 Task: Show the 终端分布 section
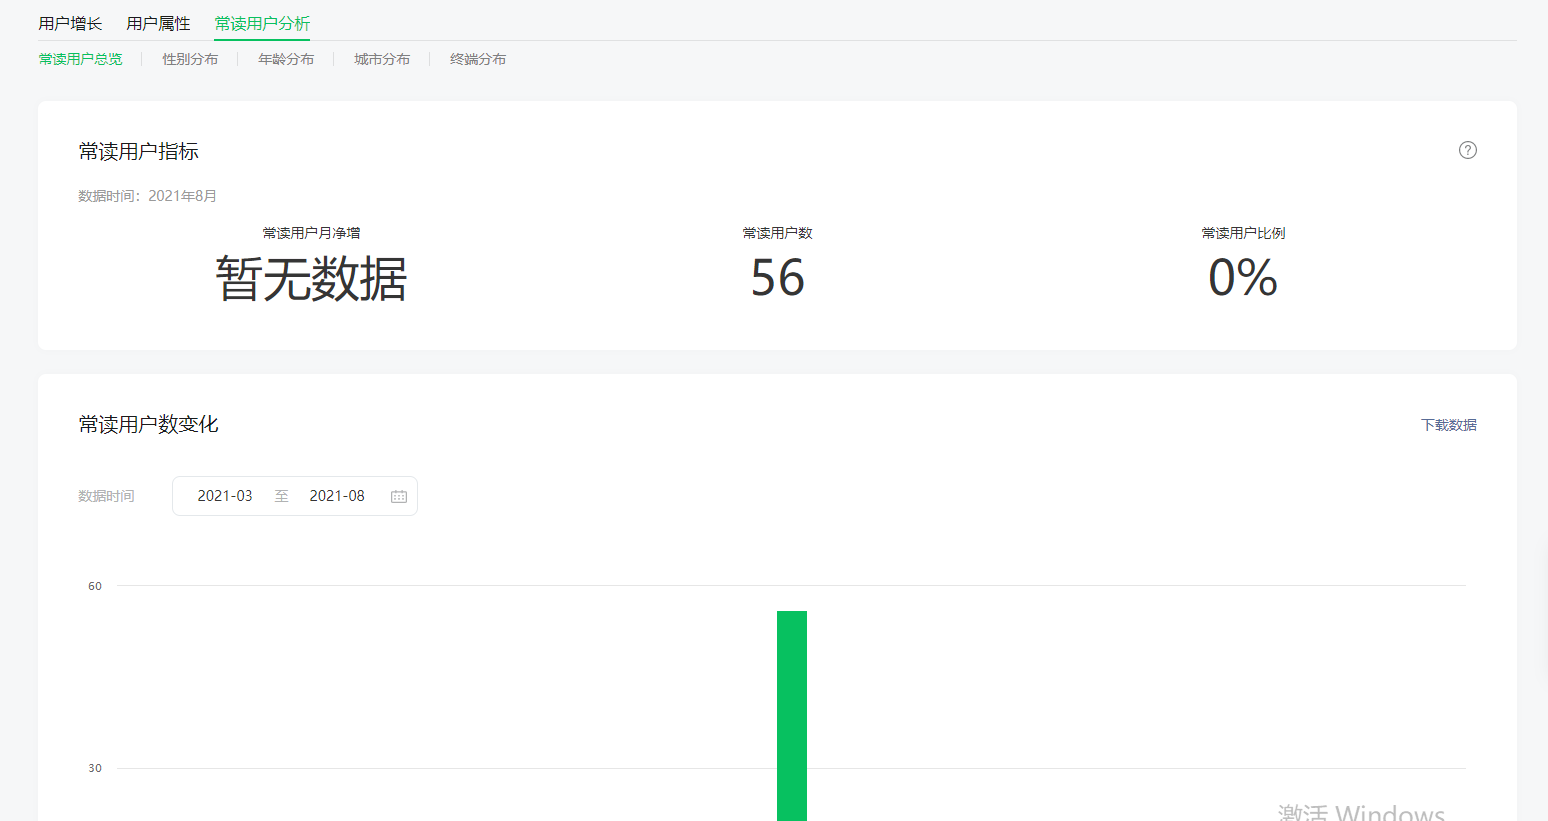click(478, 59)
